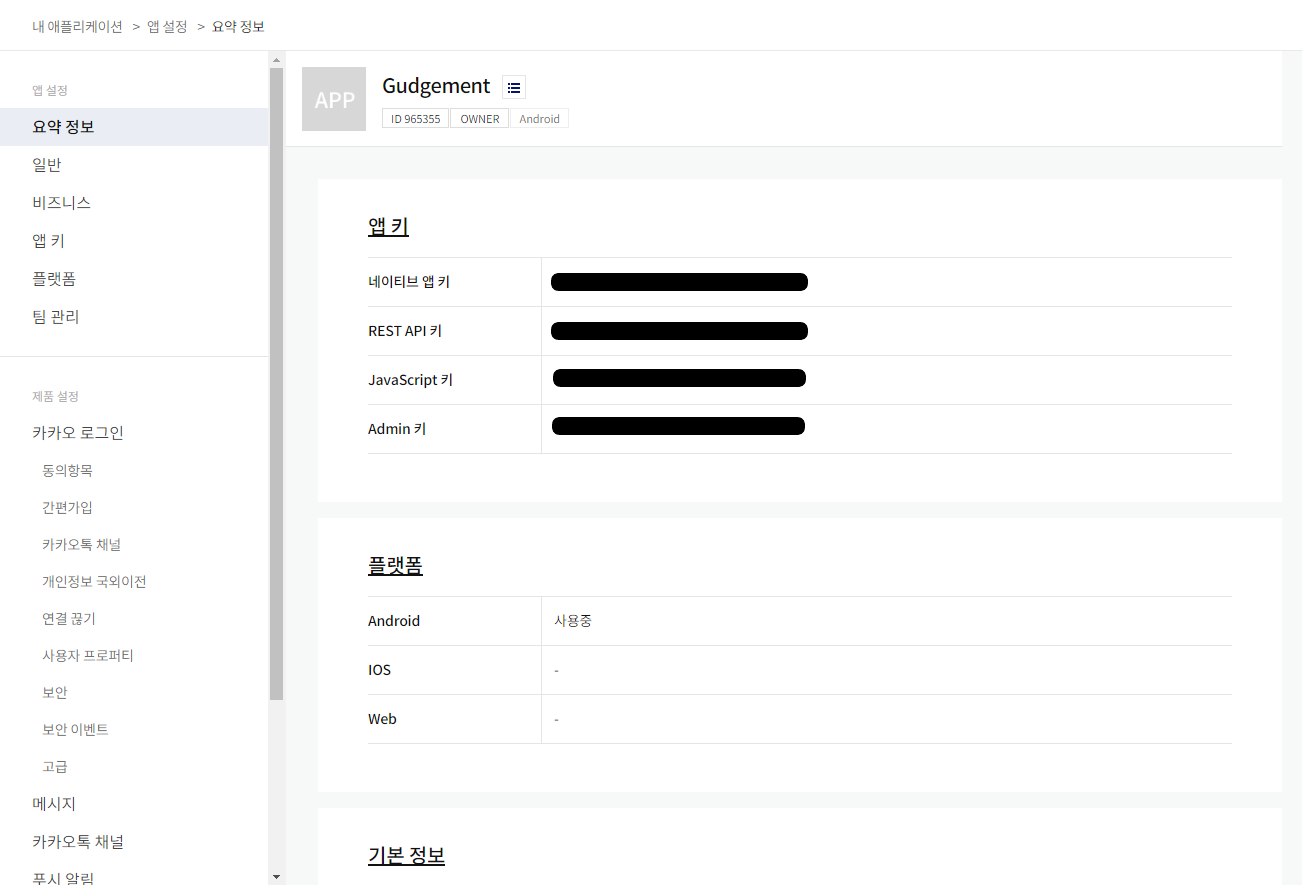Click the 플랫폼 section heading link
The width and height of the screenshot is (1302, 885).
[x=395, y=565]
